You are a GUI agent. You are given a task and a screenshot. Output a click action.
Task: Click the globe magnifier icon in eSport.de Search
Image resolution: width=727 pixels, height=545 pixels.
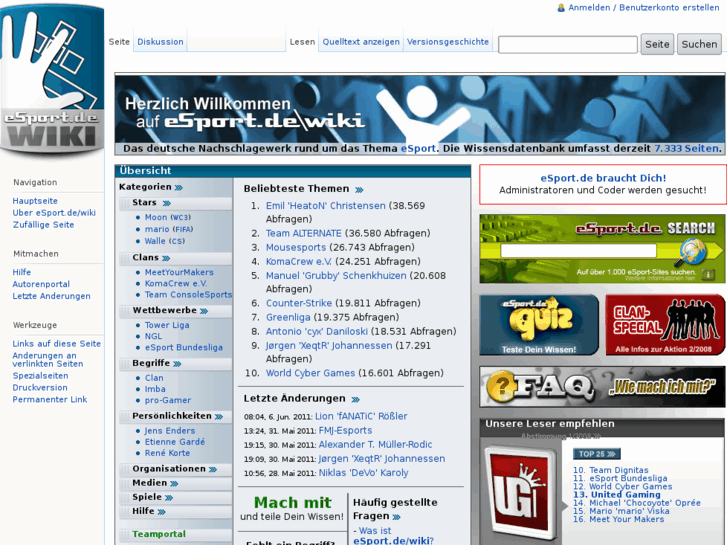click(693, 252)
